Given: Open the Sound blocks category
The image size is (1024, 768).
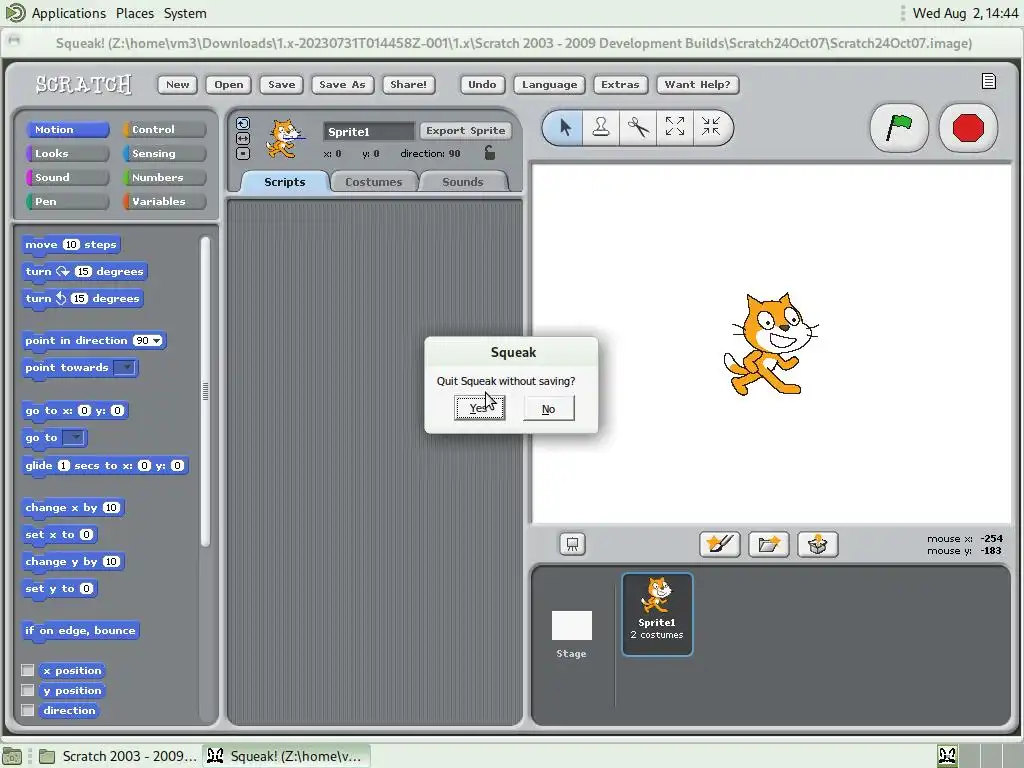Looking at the screenshot, I should [x=67, y=178].
